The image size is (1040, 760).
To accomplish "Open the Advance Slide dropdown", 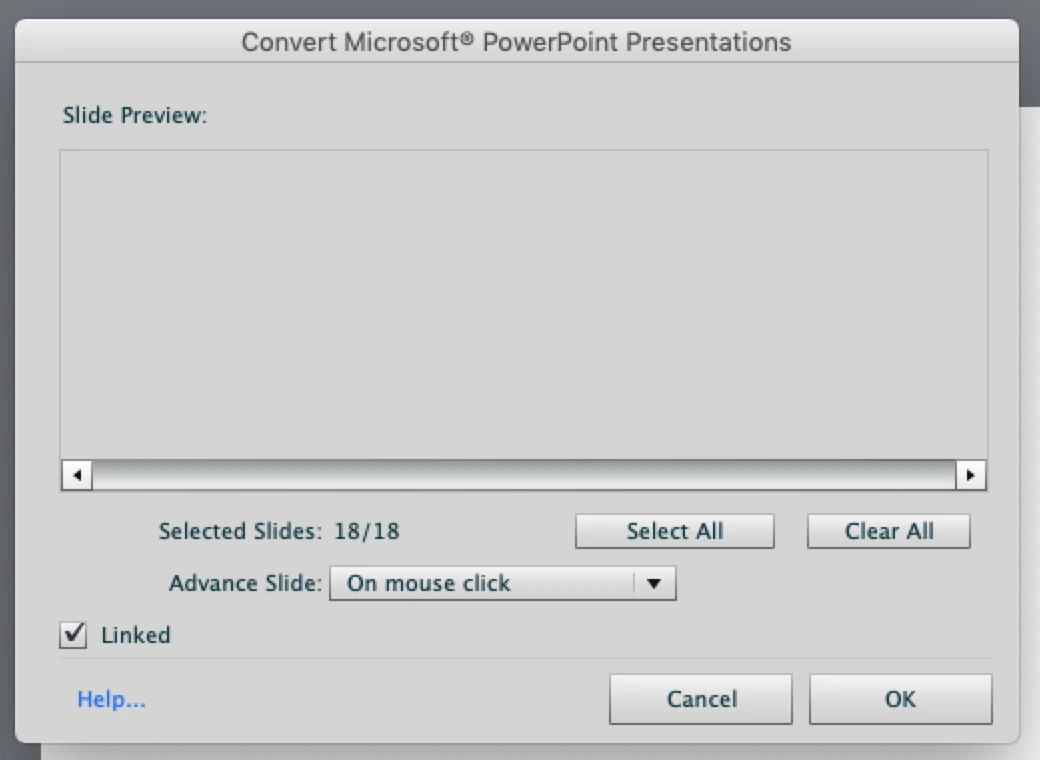I will tap(503, 583).
